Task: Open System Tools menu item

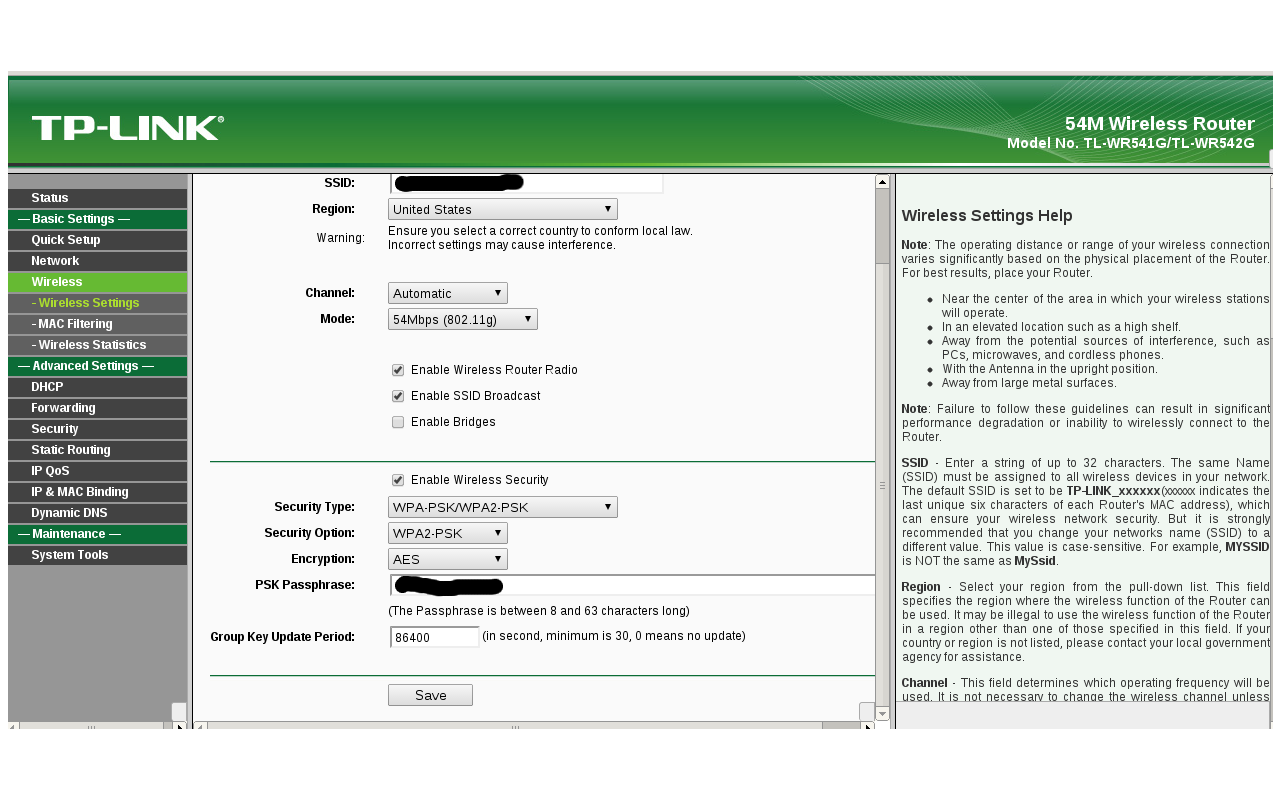Action: (98, 555)
